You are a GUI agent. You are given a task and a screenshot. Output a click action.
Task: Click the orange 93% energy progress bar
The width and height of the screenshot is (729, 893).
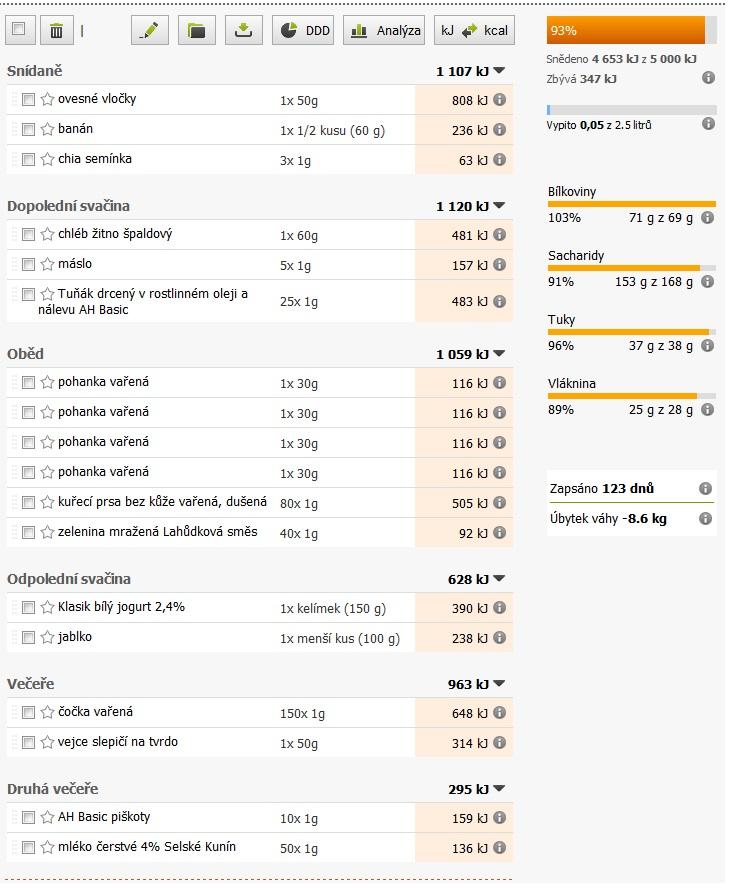click(626, 31)
